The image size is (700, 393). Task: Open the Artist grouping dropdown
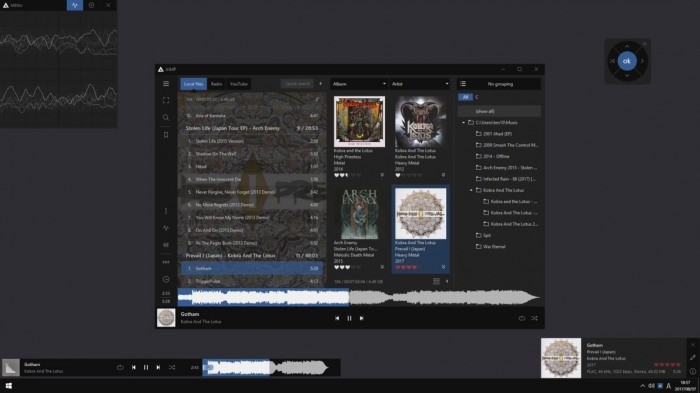420,84
